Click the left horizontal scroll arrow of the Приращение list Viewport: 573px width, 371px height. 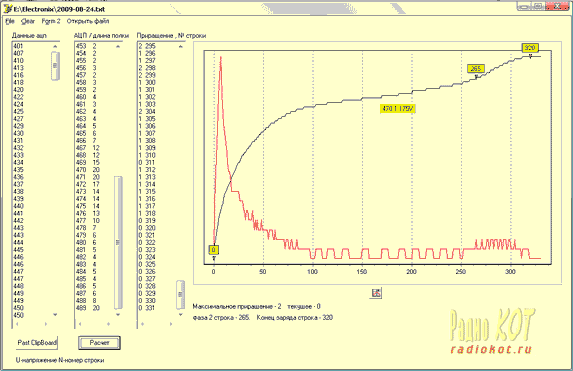pos(142,324)
